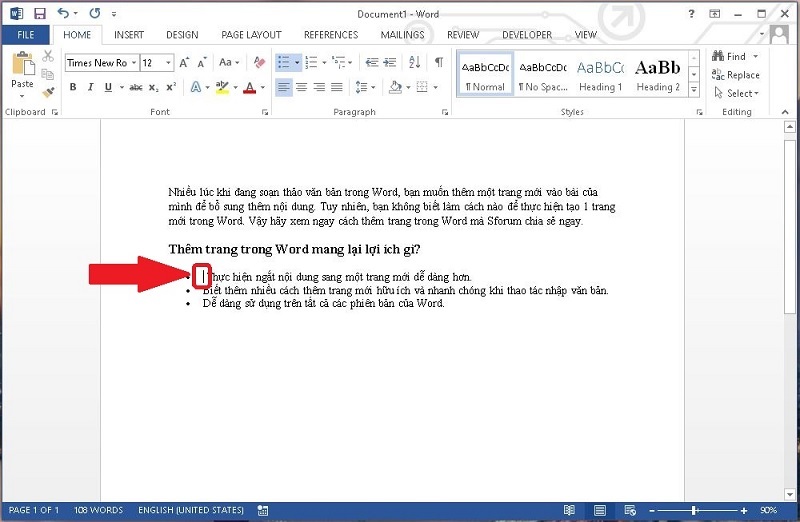Click the Grow Font icon
The image size is (800, 522).
pyautogui.click(x=184, y=62)
